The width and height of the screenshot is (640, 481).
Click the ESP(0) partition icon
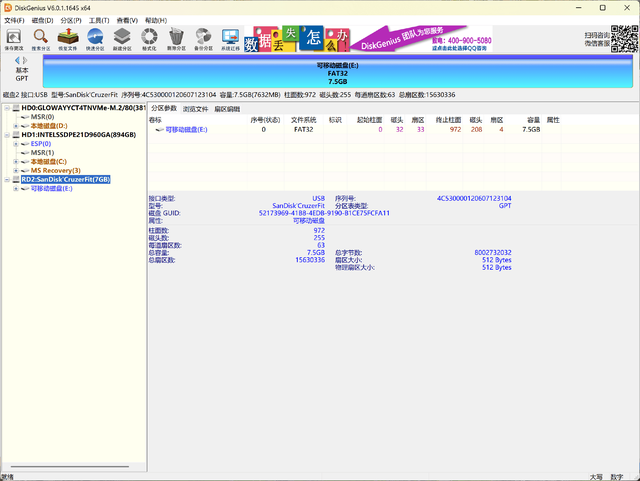coord(25,144)
